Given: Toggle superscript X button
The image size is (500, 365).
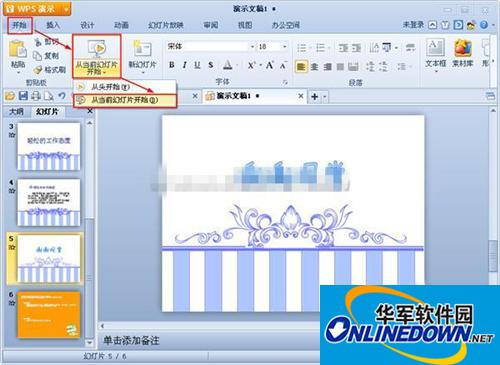Looking at the screenshot, I should coord(251,65).
